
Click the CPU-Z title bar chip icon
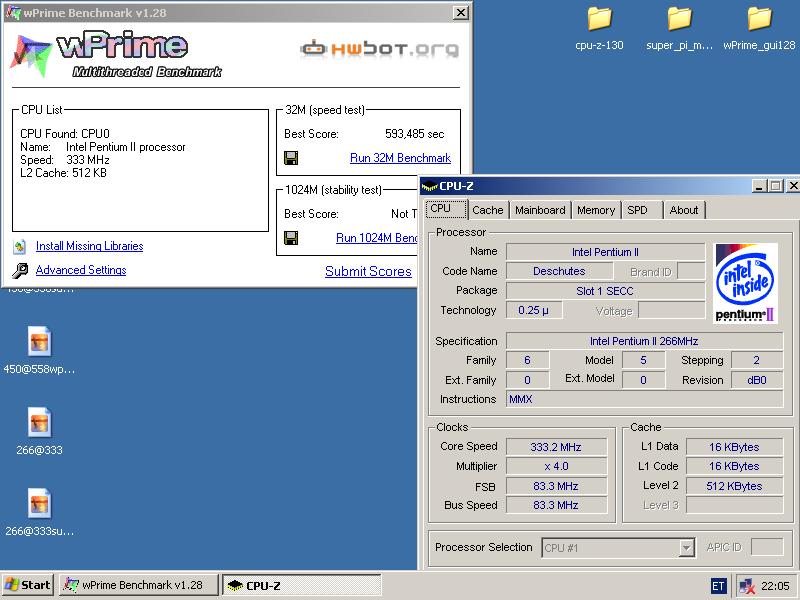tap(430, 186)
